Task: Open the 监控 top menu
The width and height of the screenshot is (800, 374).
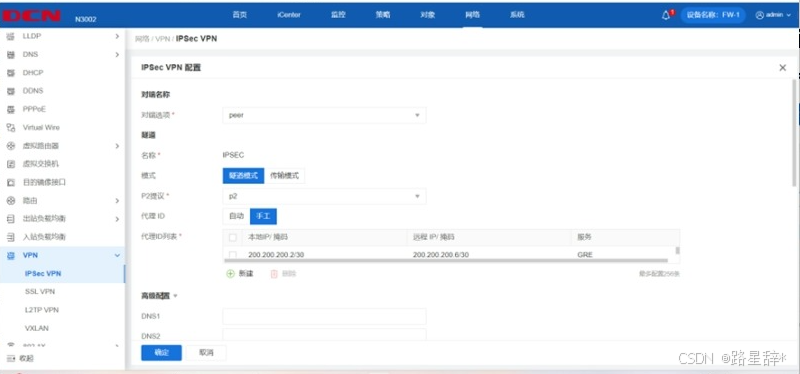Action: click(338, 15)
